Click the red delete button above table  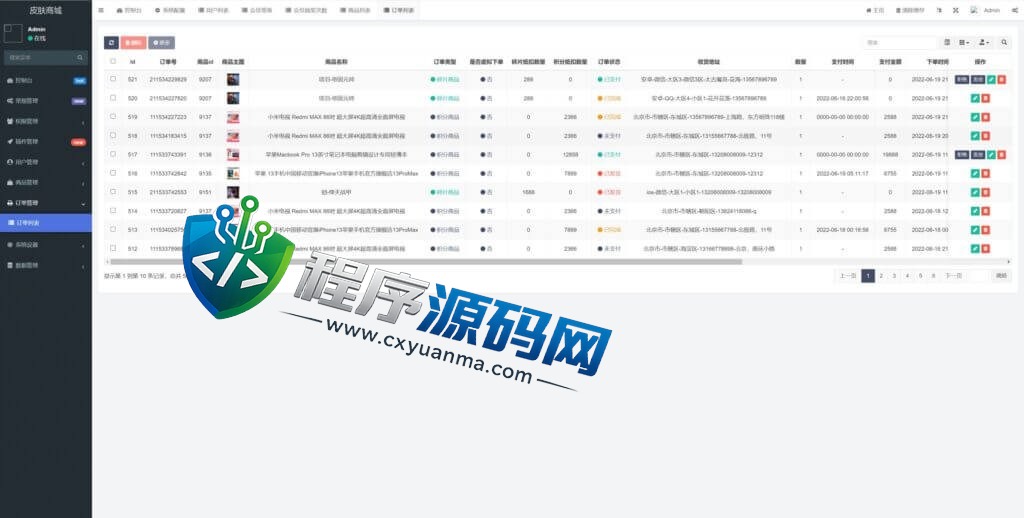[133, 42]
